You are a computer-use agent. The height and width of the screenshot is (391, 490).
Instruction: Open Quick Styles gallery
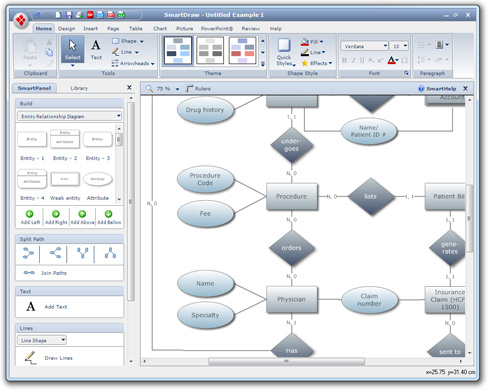click(284, 52)
